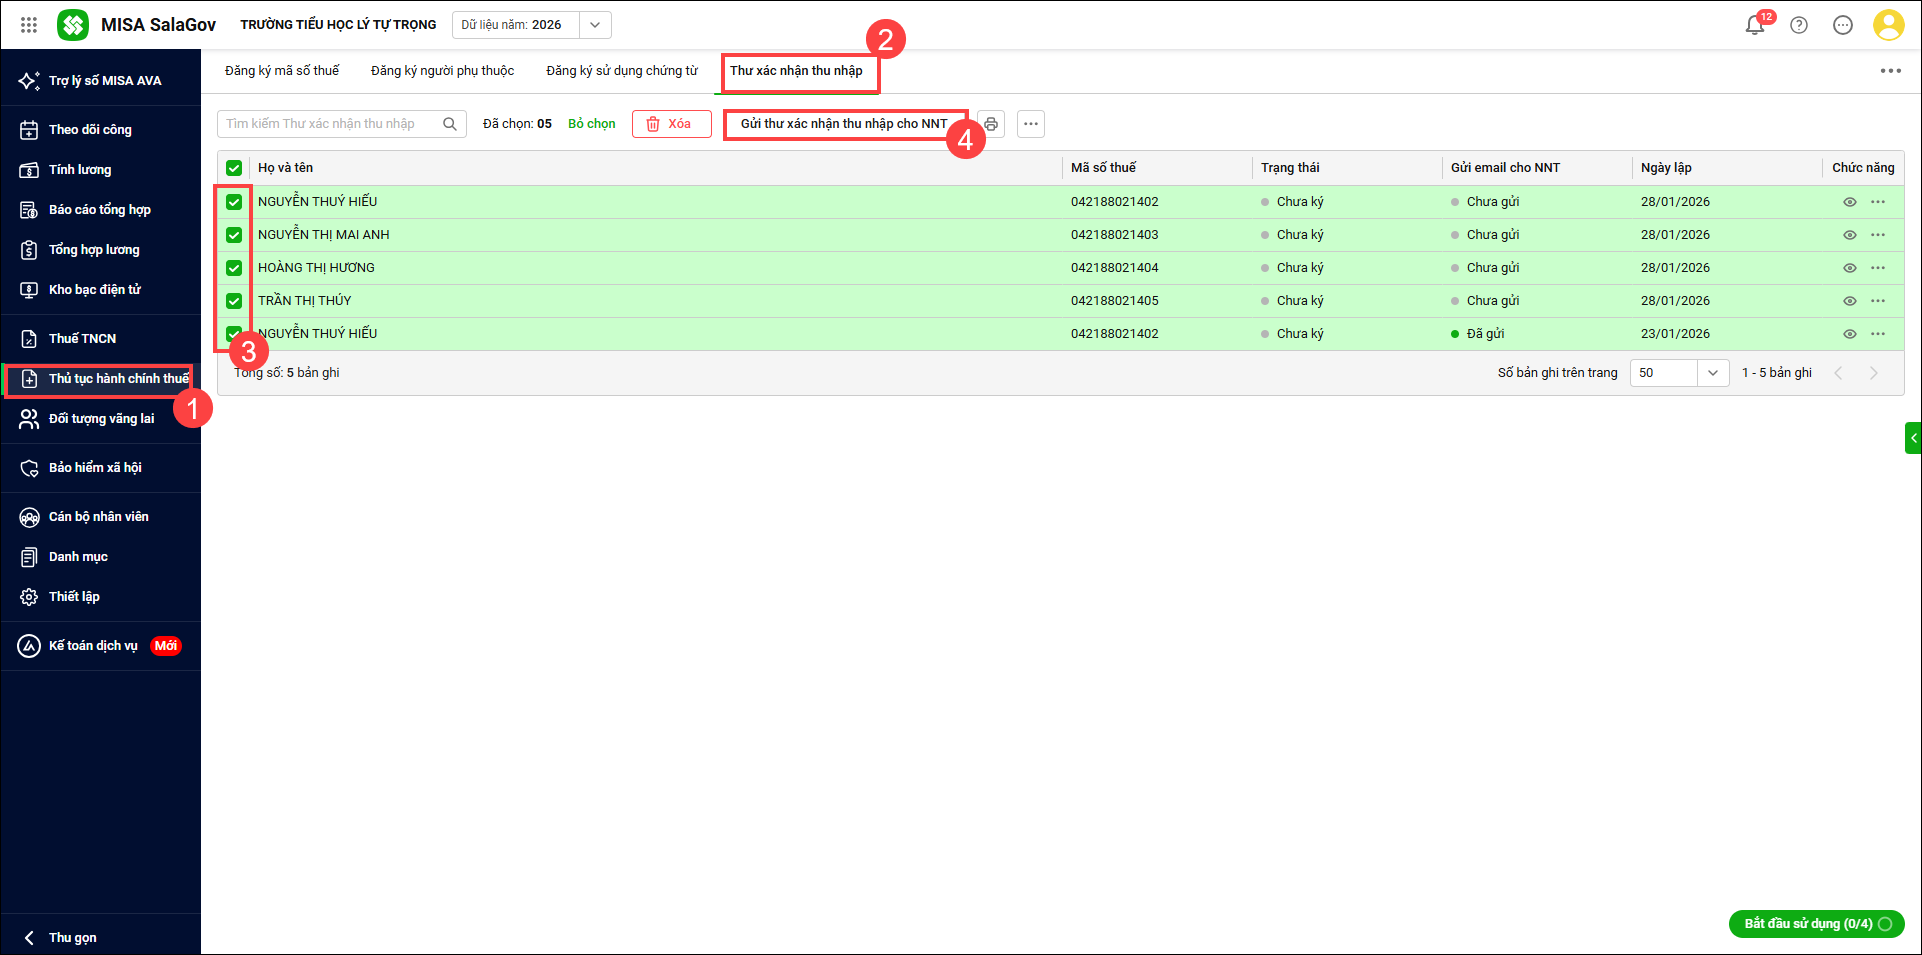
Task: Open the chat feedback bubble icon
Action: 1843,25
